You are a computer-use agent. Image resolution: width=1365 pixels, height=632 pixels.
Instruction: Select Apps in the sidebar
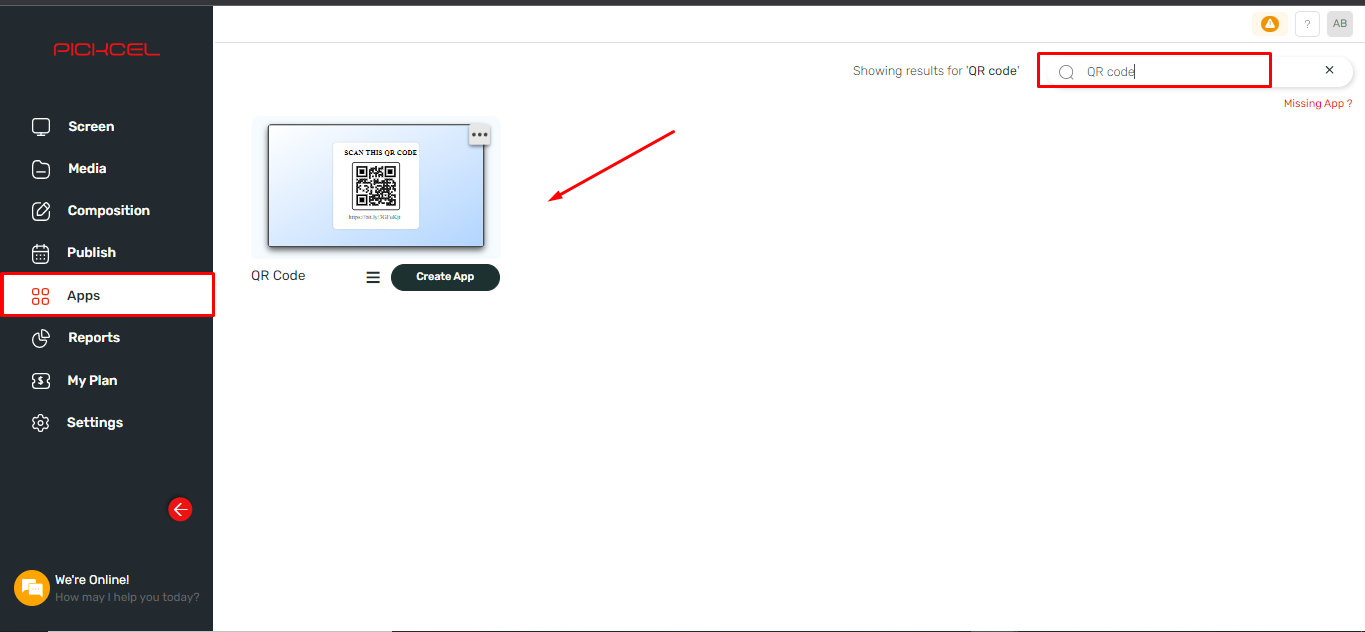coord(107,295)
